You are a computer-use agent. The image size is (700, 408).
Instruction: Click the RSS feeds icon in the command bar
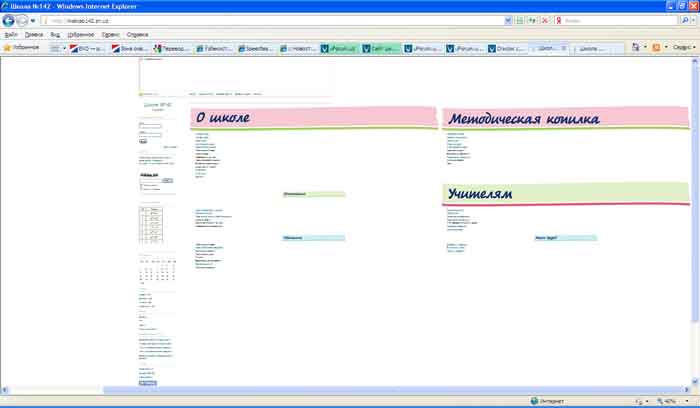[655, 47]
